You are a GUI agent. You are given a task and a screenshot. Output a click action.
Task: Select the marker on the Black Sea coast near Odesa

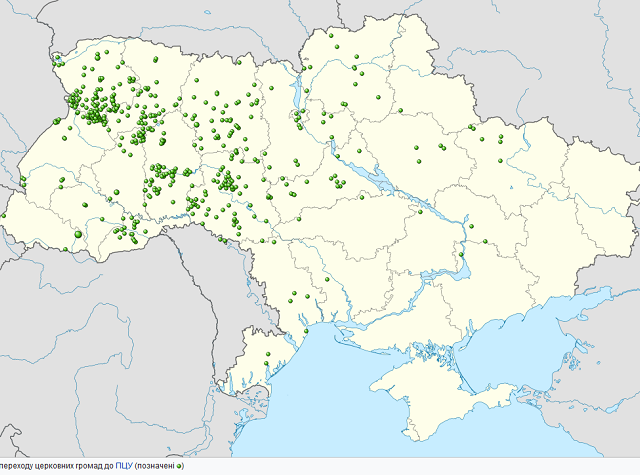click(x=307, y=331)
